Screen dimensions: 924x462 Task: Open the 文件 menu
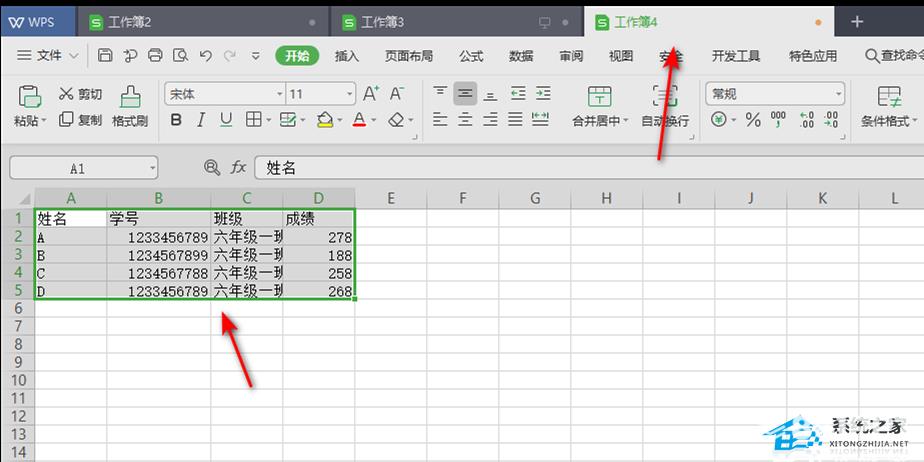tap(47, 55)
